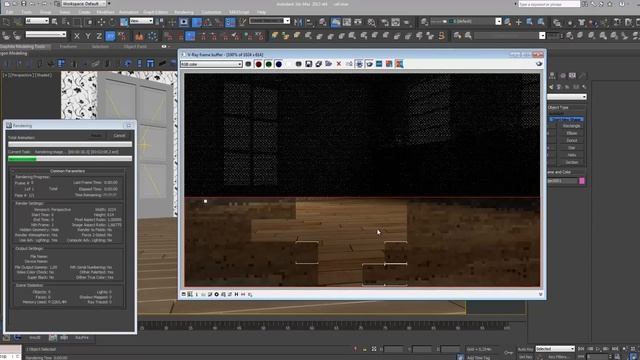Click the green Current Task progress bar
This screenshot has width=640, height=360.
pyautogui.click(x=70, y=158)
